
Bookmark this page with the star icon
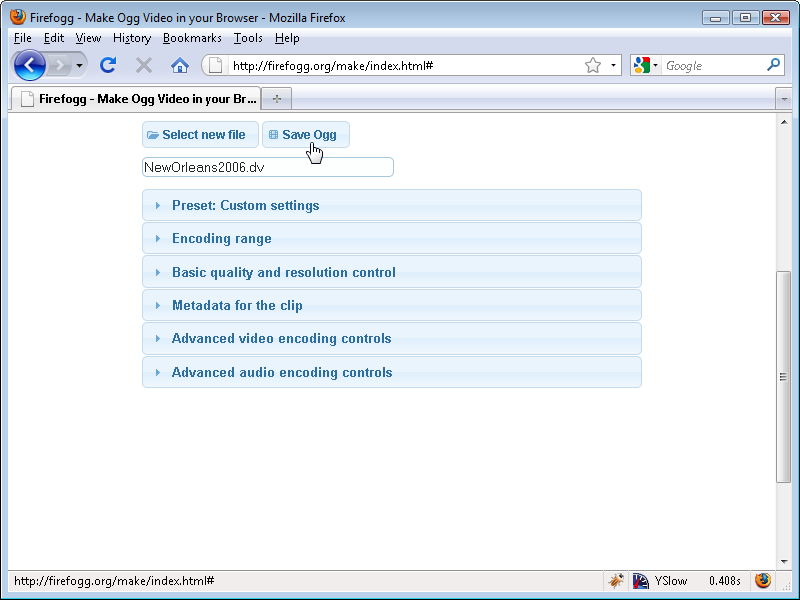[593, 66]
